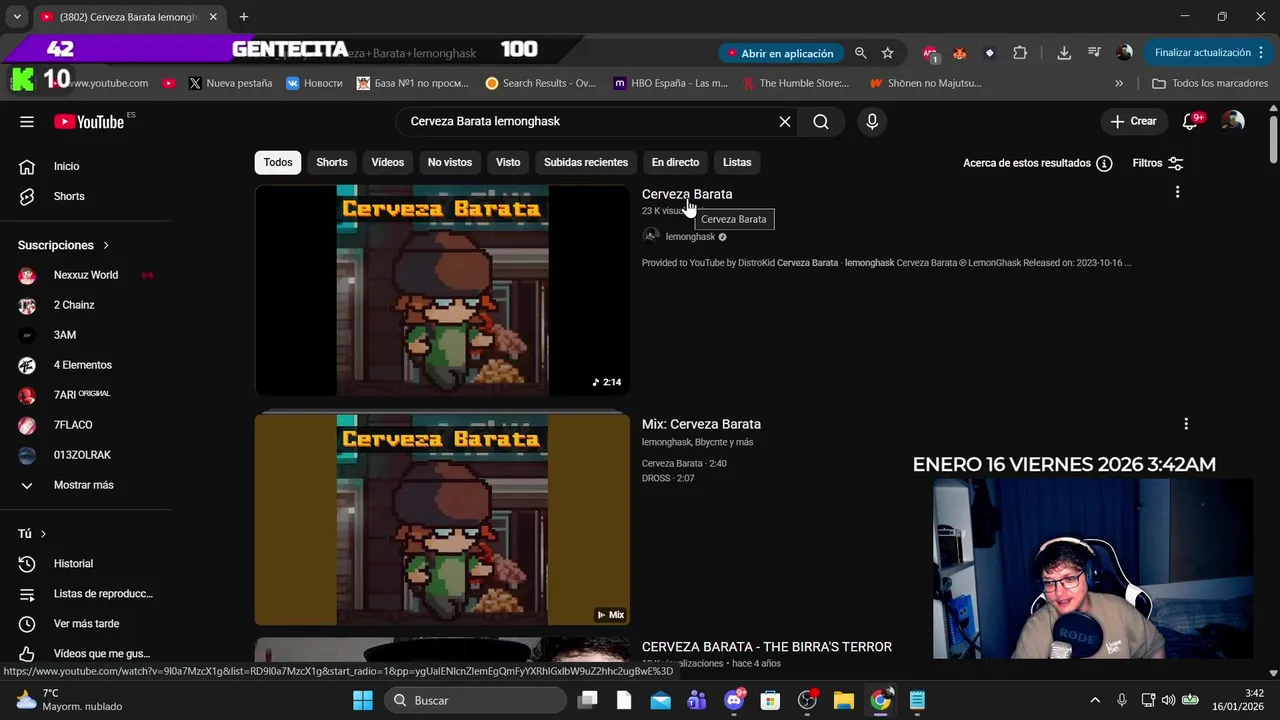Open the Nexxuz World subscription
Viewport: 1280px width, 720px height.
86,275
